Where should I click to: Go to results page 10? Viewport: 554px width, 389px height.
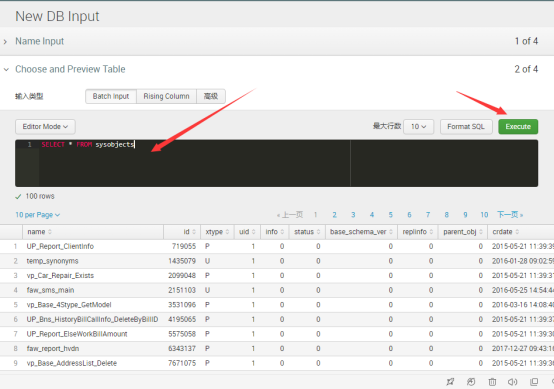[x=484, y=215]
